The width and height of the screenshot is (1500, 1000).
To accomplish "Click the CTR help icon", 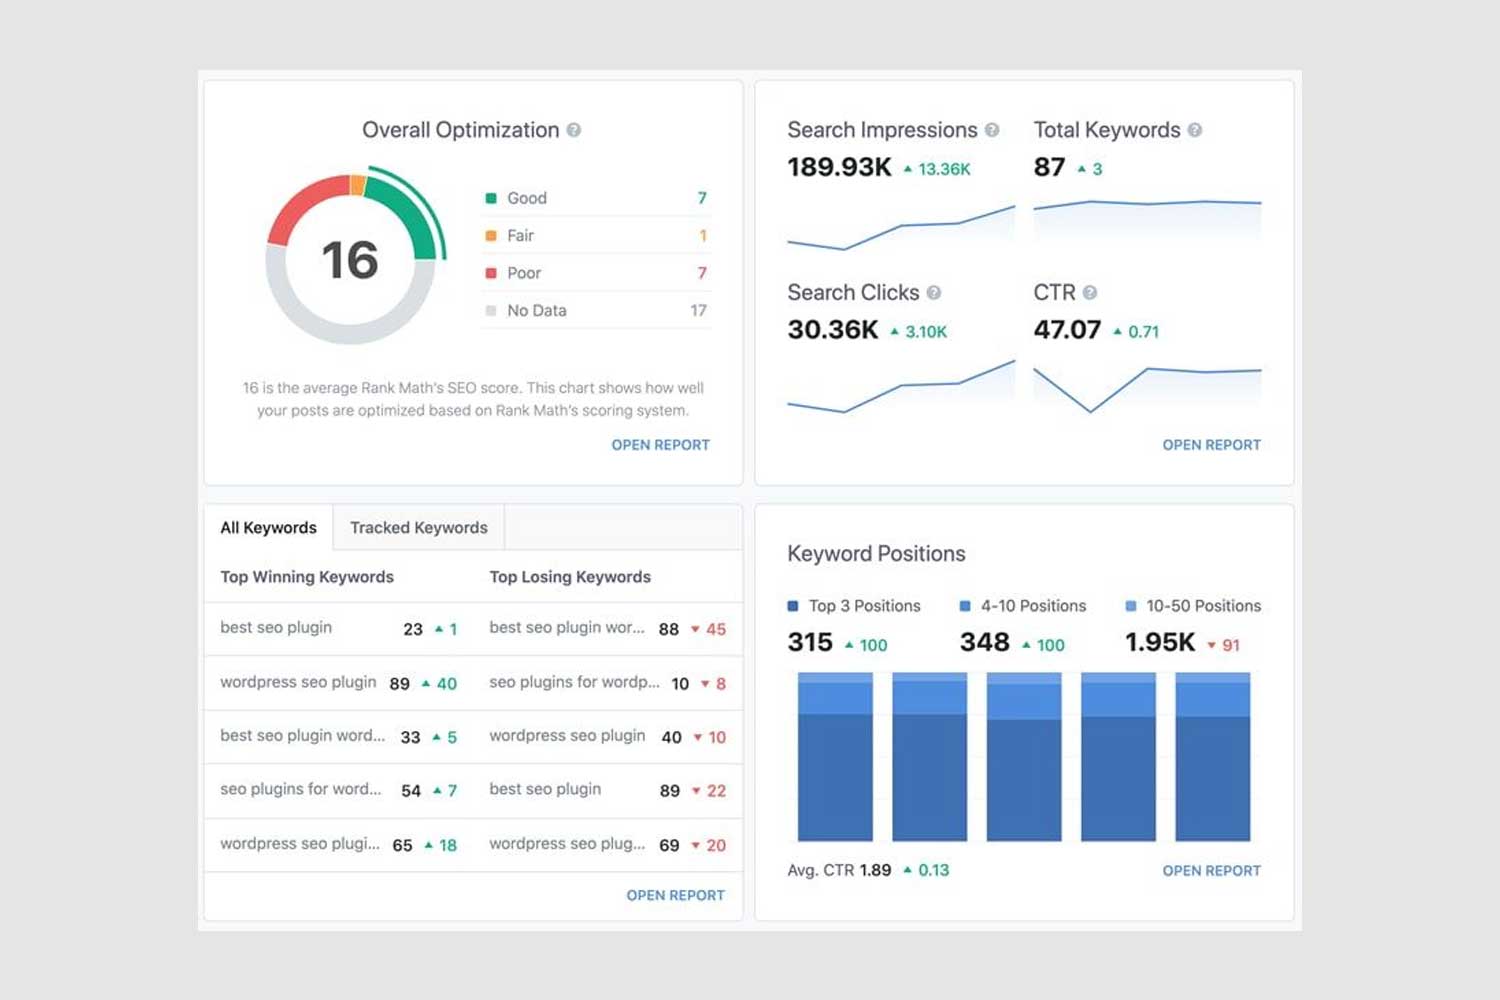I will point(1090,293).
